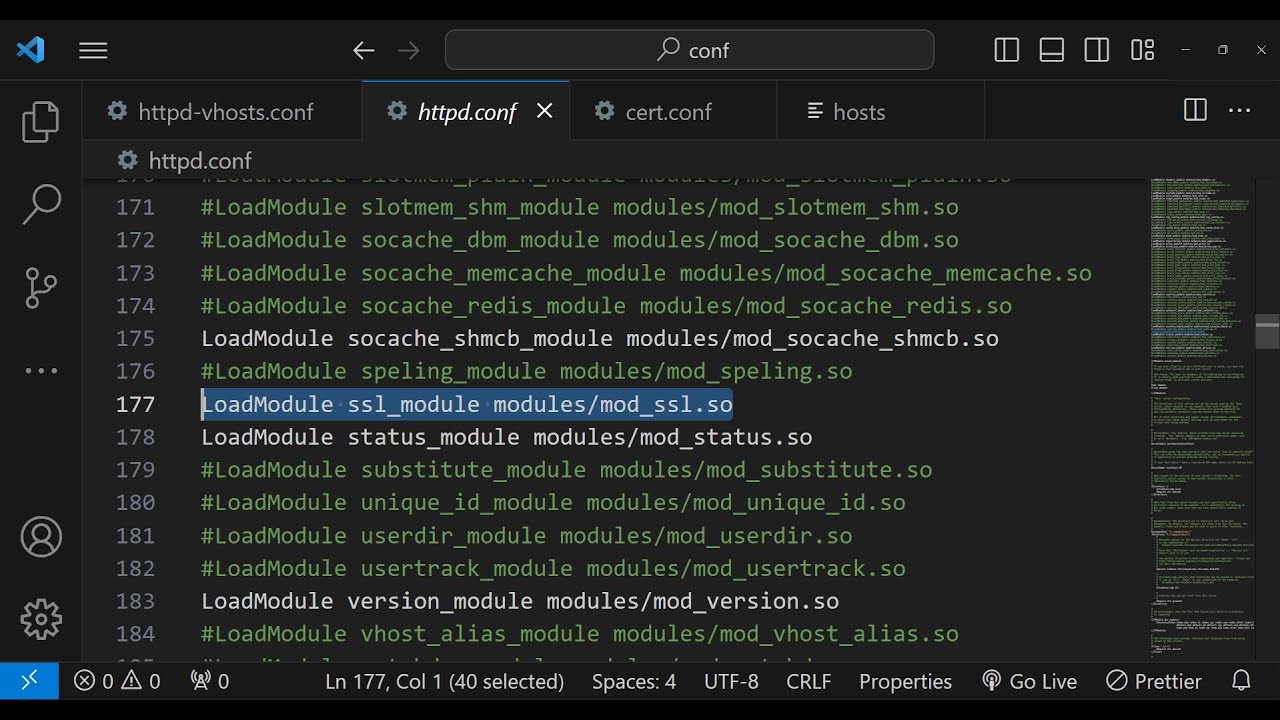This screenshot has width=1280, height=720.
Task: Click the CRLF line ending indicator
Action: pos(808,681)
